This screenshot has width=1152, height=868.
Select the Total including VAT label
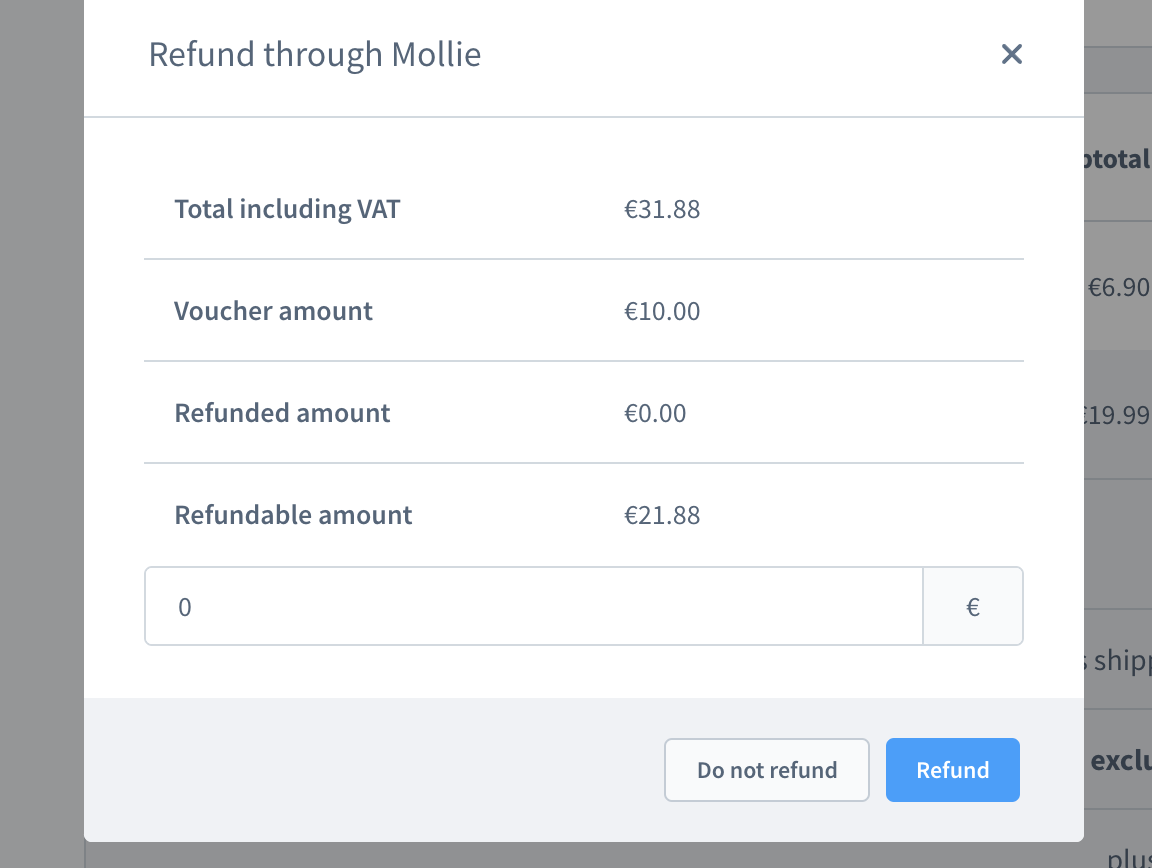tap(287, 209)
